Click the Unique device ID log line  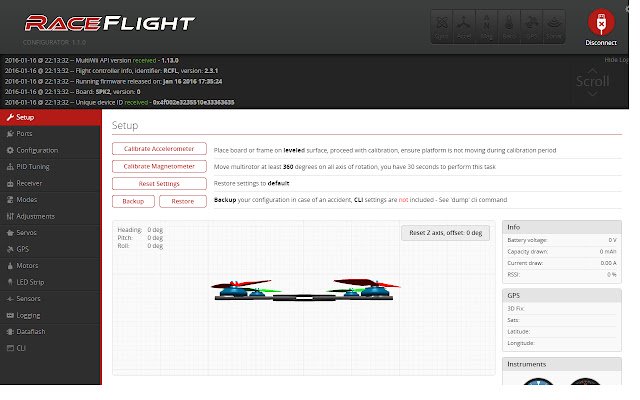[119, 102]
